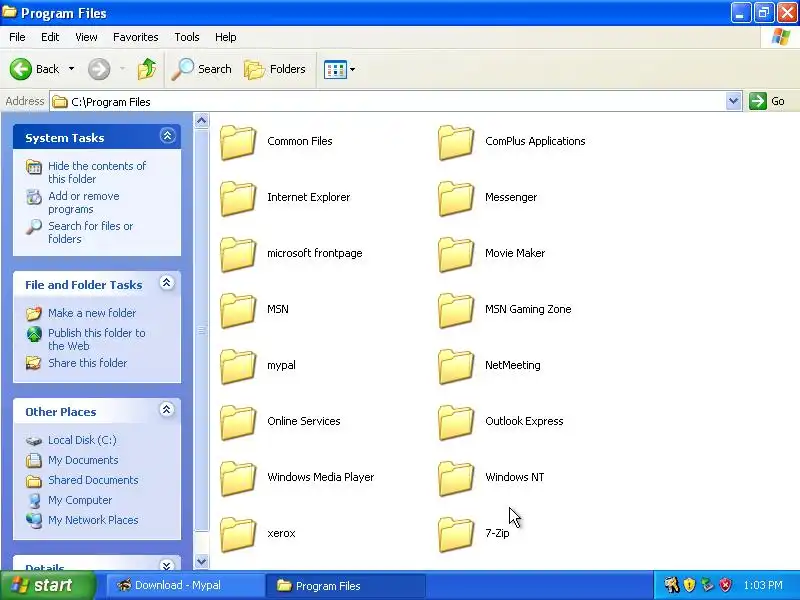Select the xerox folder icon
The height and width of the screenshot is (600, 800).
pos(238,535)
